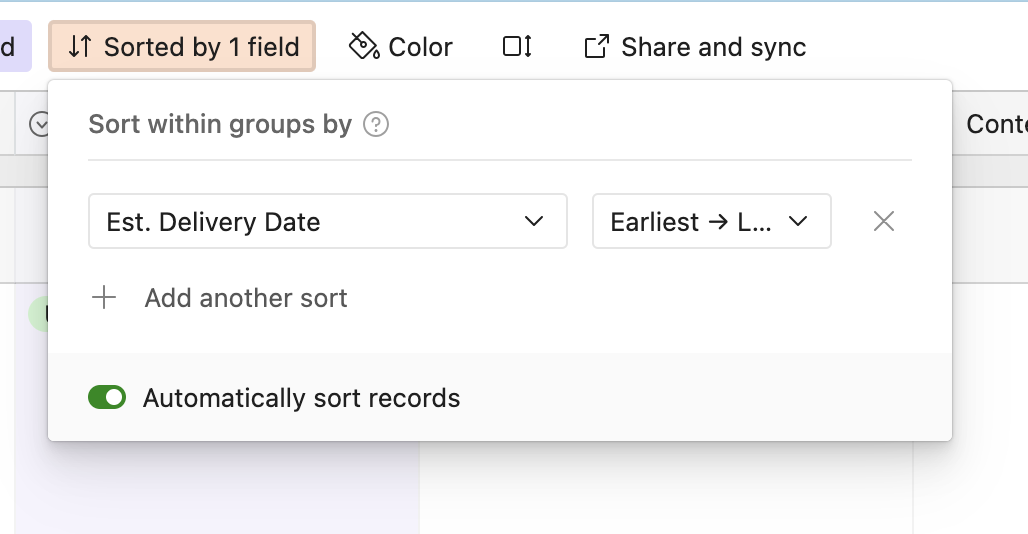The height and width of the screenshot is (534, 1028).
Task: Click the Share and sync arrow icon
Action: 597,46
